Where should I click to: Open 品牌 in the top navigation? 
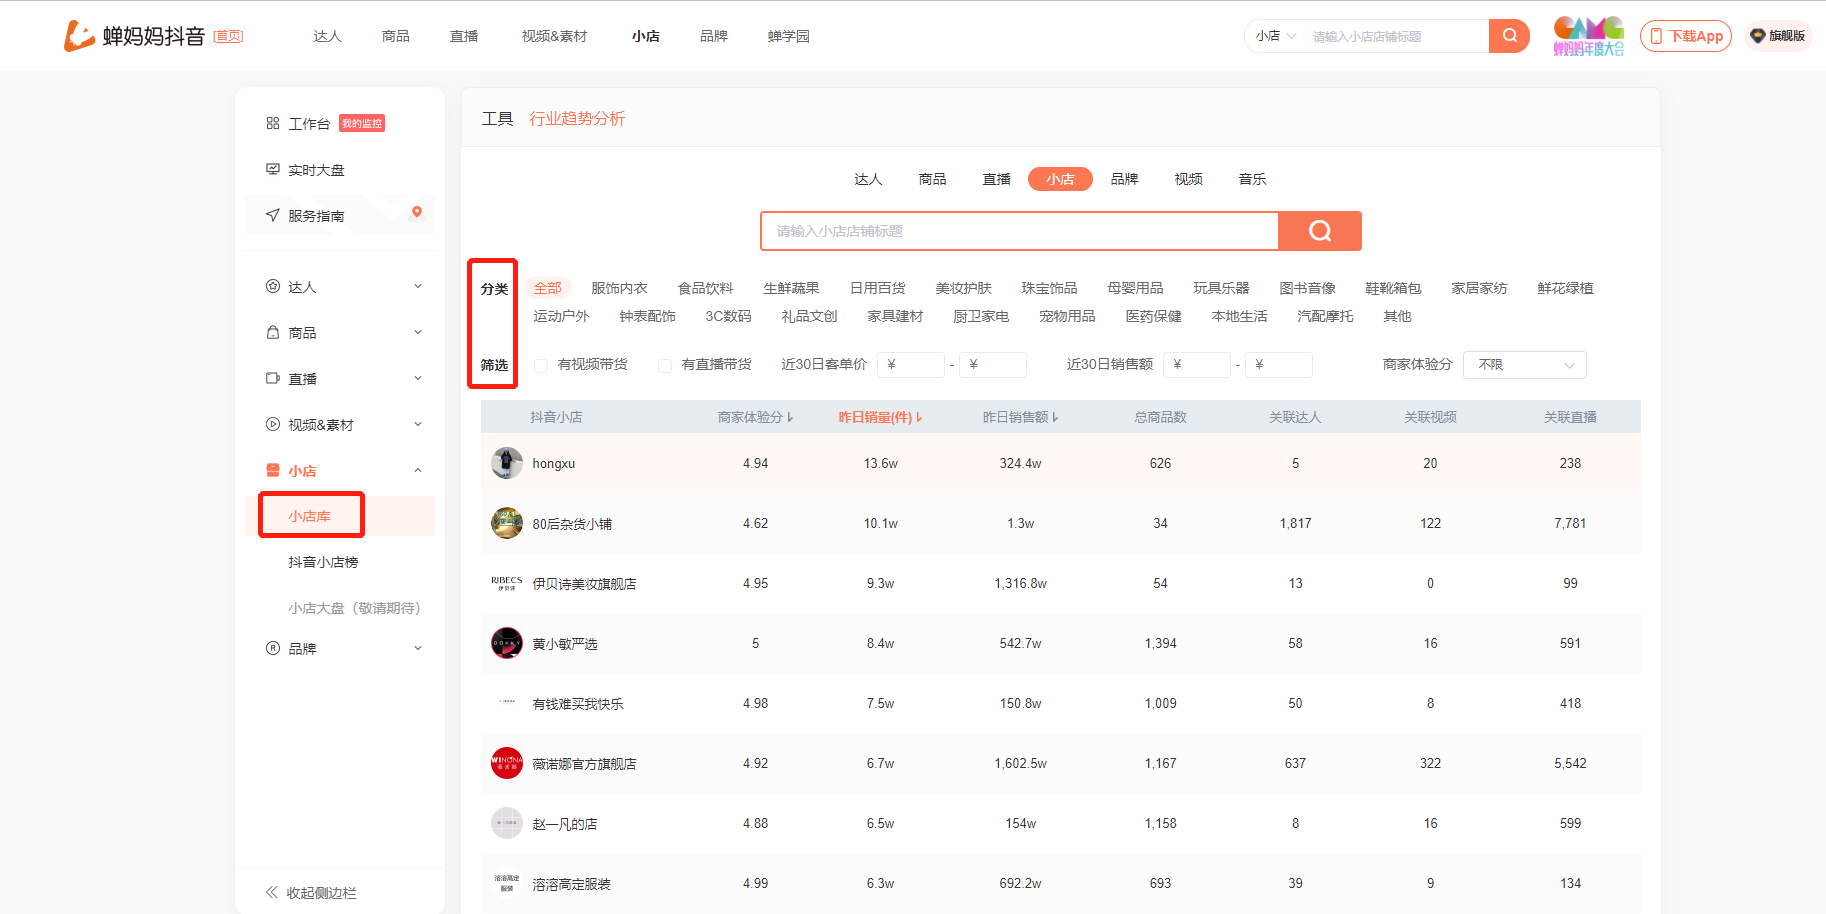pyautogui.click(x=714, y=36)
